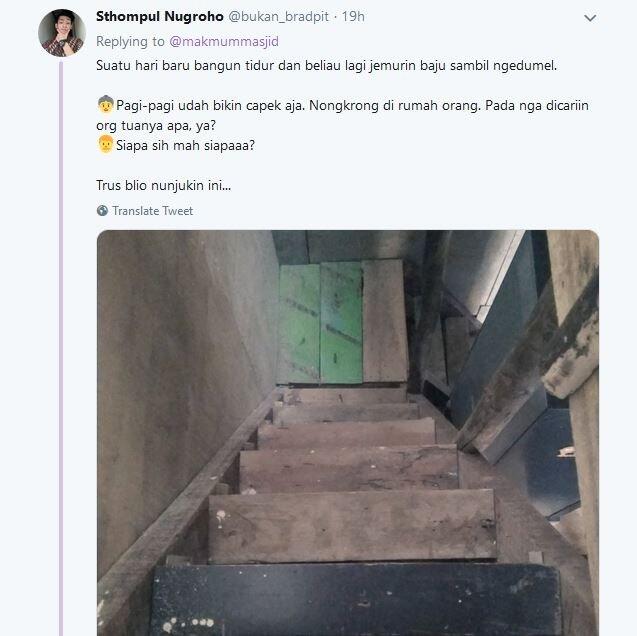Screen dimensions: 637x636
Task: Click the purple thread line below the avatar
Action: coord(61,350)
